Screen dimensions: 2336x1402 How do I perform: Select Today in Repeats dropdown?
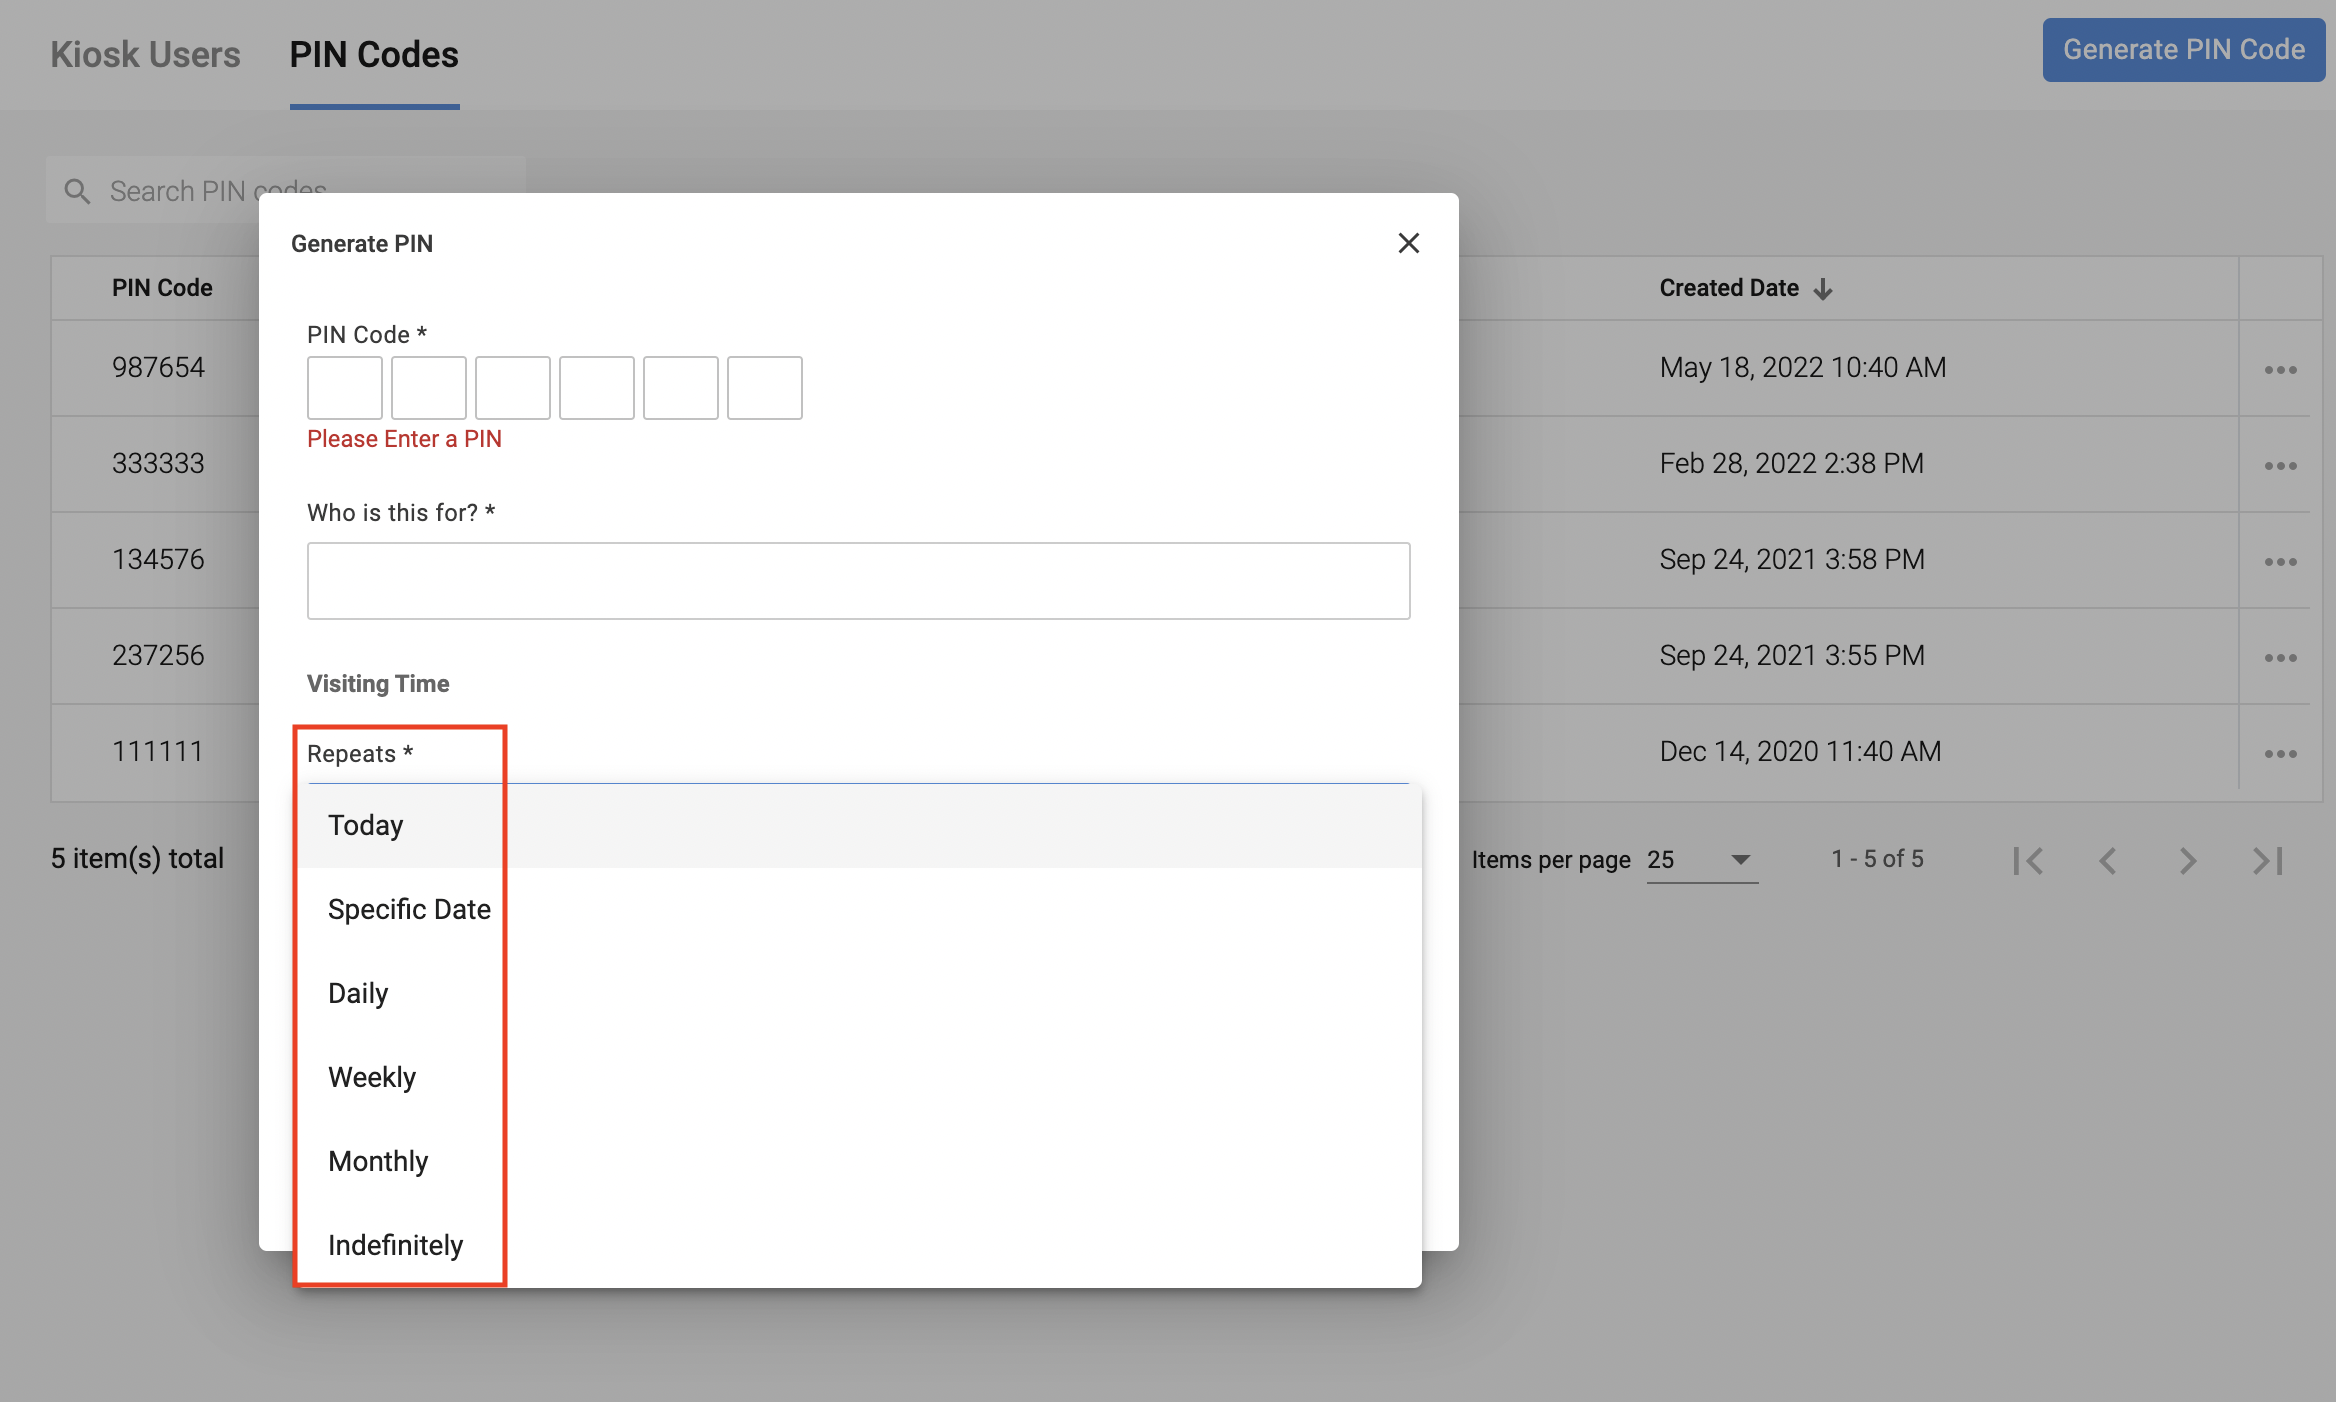tap(366, 825)
